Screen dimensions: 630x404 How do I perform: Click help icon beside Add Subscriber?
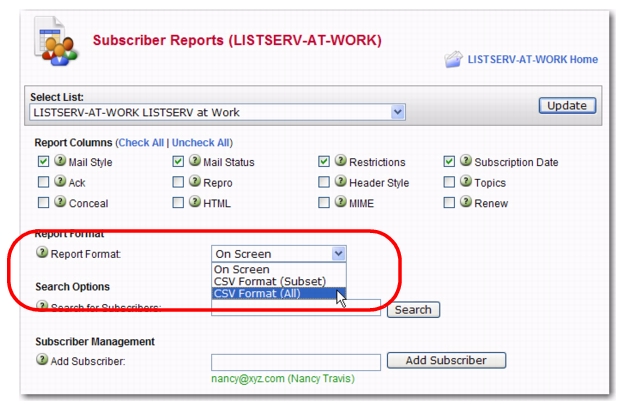(x=42, y=360)
